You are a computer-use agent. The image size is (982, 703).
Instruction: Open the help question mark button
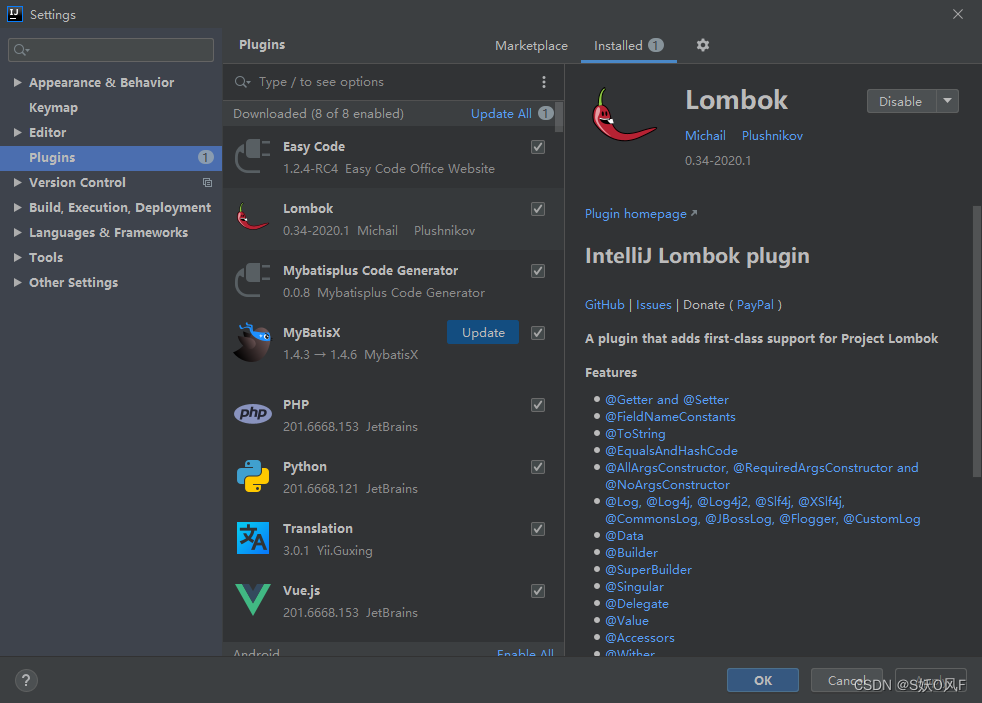point(26,680)
